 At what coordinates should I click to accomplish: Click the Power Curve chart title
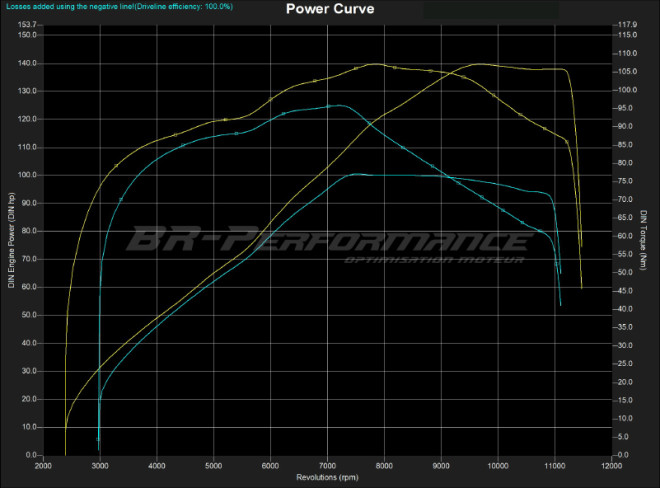(329, 10)
